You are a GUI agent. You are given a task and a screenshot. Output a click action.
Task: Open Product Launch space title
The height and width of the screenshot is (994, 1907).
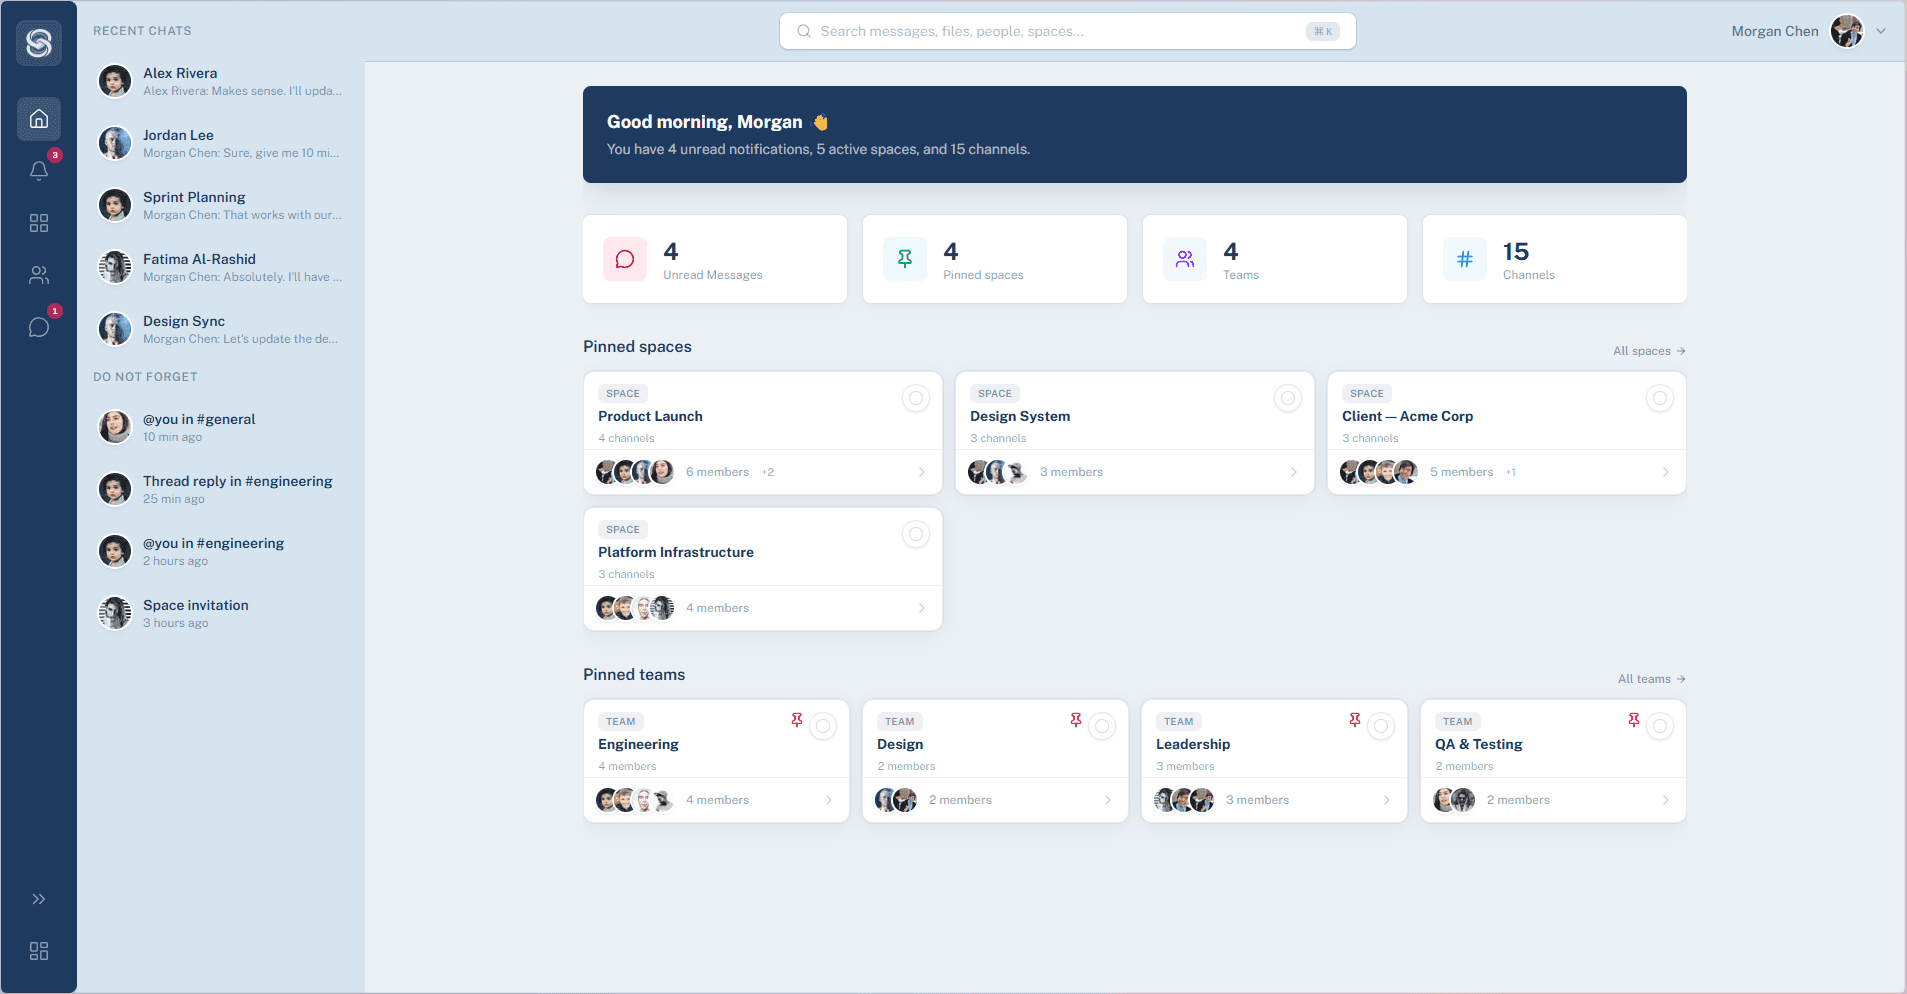(650, 416)
